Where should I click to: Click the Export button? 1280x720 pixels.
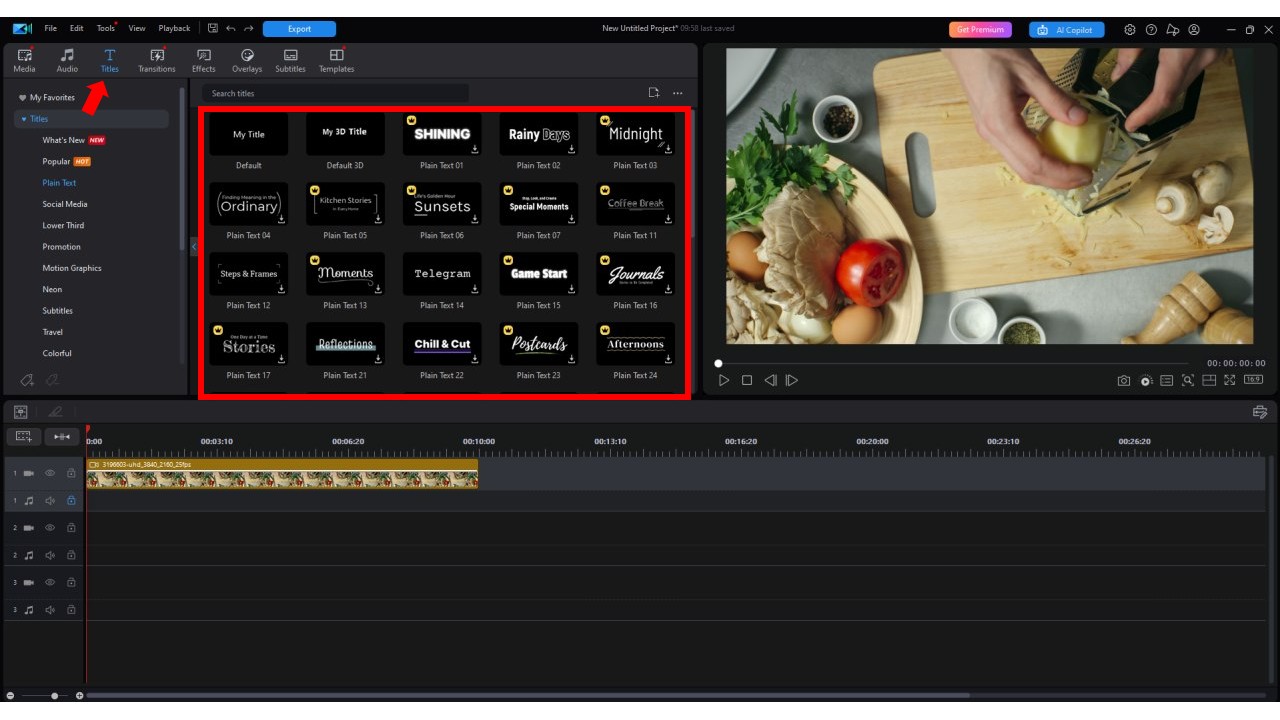(x=299, y=29)
